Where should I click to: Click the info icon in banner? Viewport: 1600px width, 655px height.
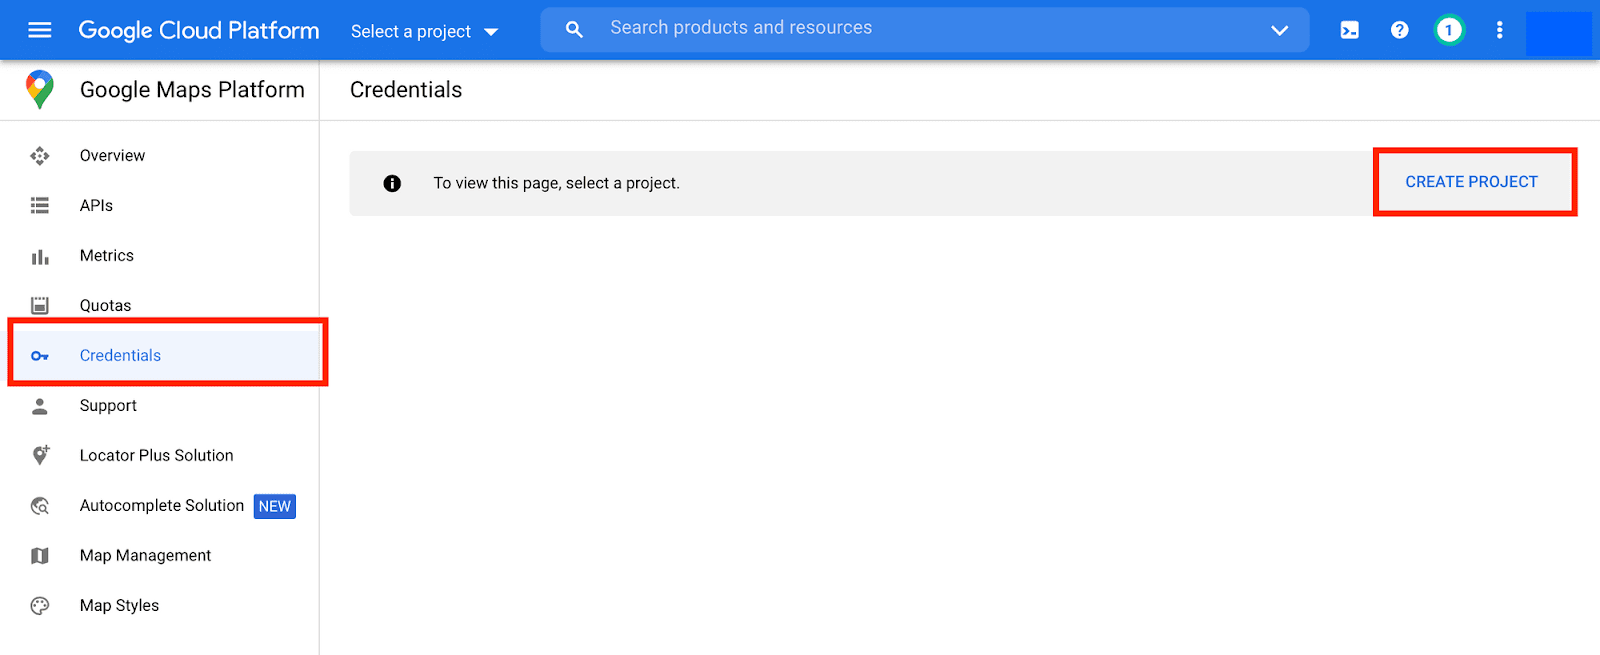tap(392, 183)
